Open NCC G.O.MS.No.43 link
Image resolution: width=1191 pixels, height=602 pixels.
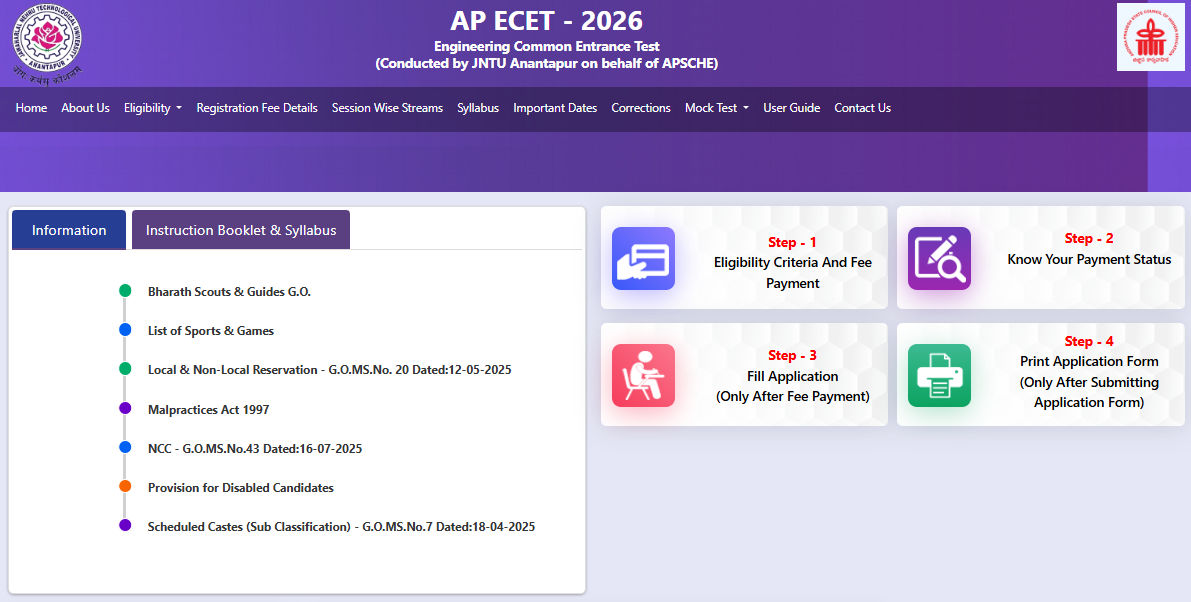pyautogui.click(x=254, y=449)
